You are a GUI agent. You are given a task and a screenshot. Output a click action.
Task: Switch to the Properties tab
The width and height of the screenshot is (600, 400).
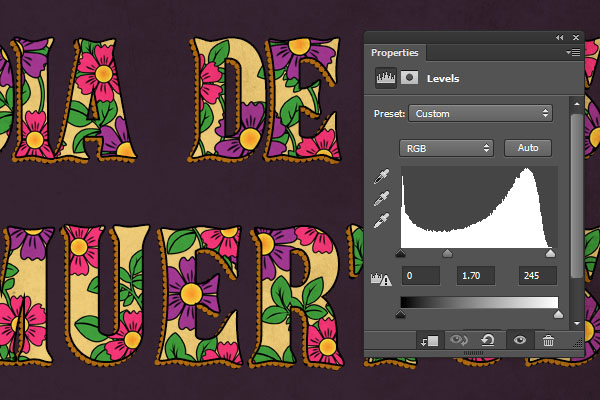coord(395,52)
